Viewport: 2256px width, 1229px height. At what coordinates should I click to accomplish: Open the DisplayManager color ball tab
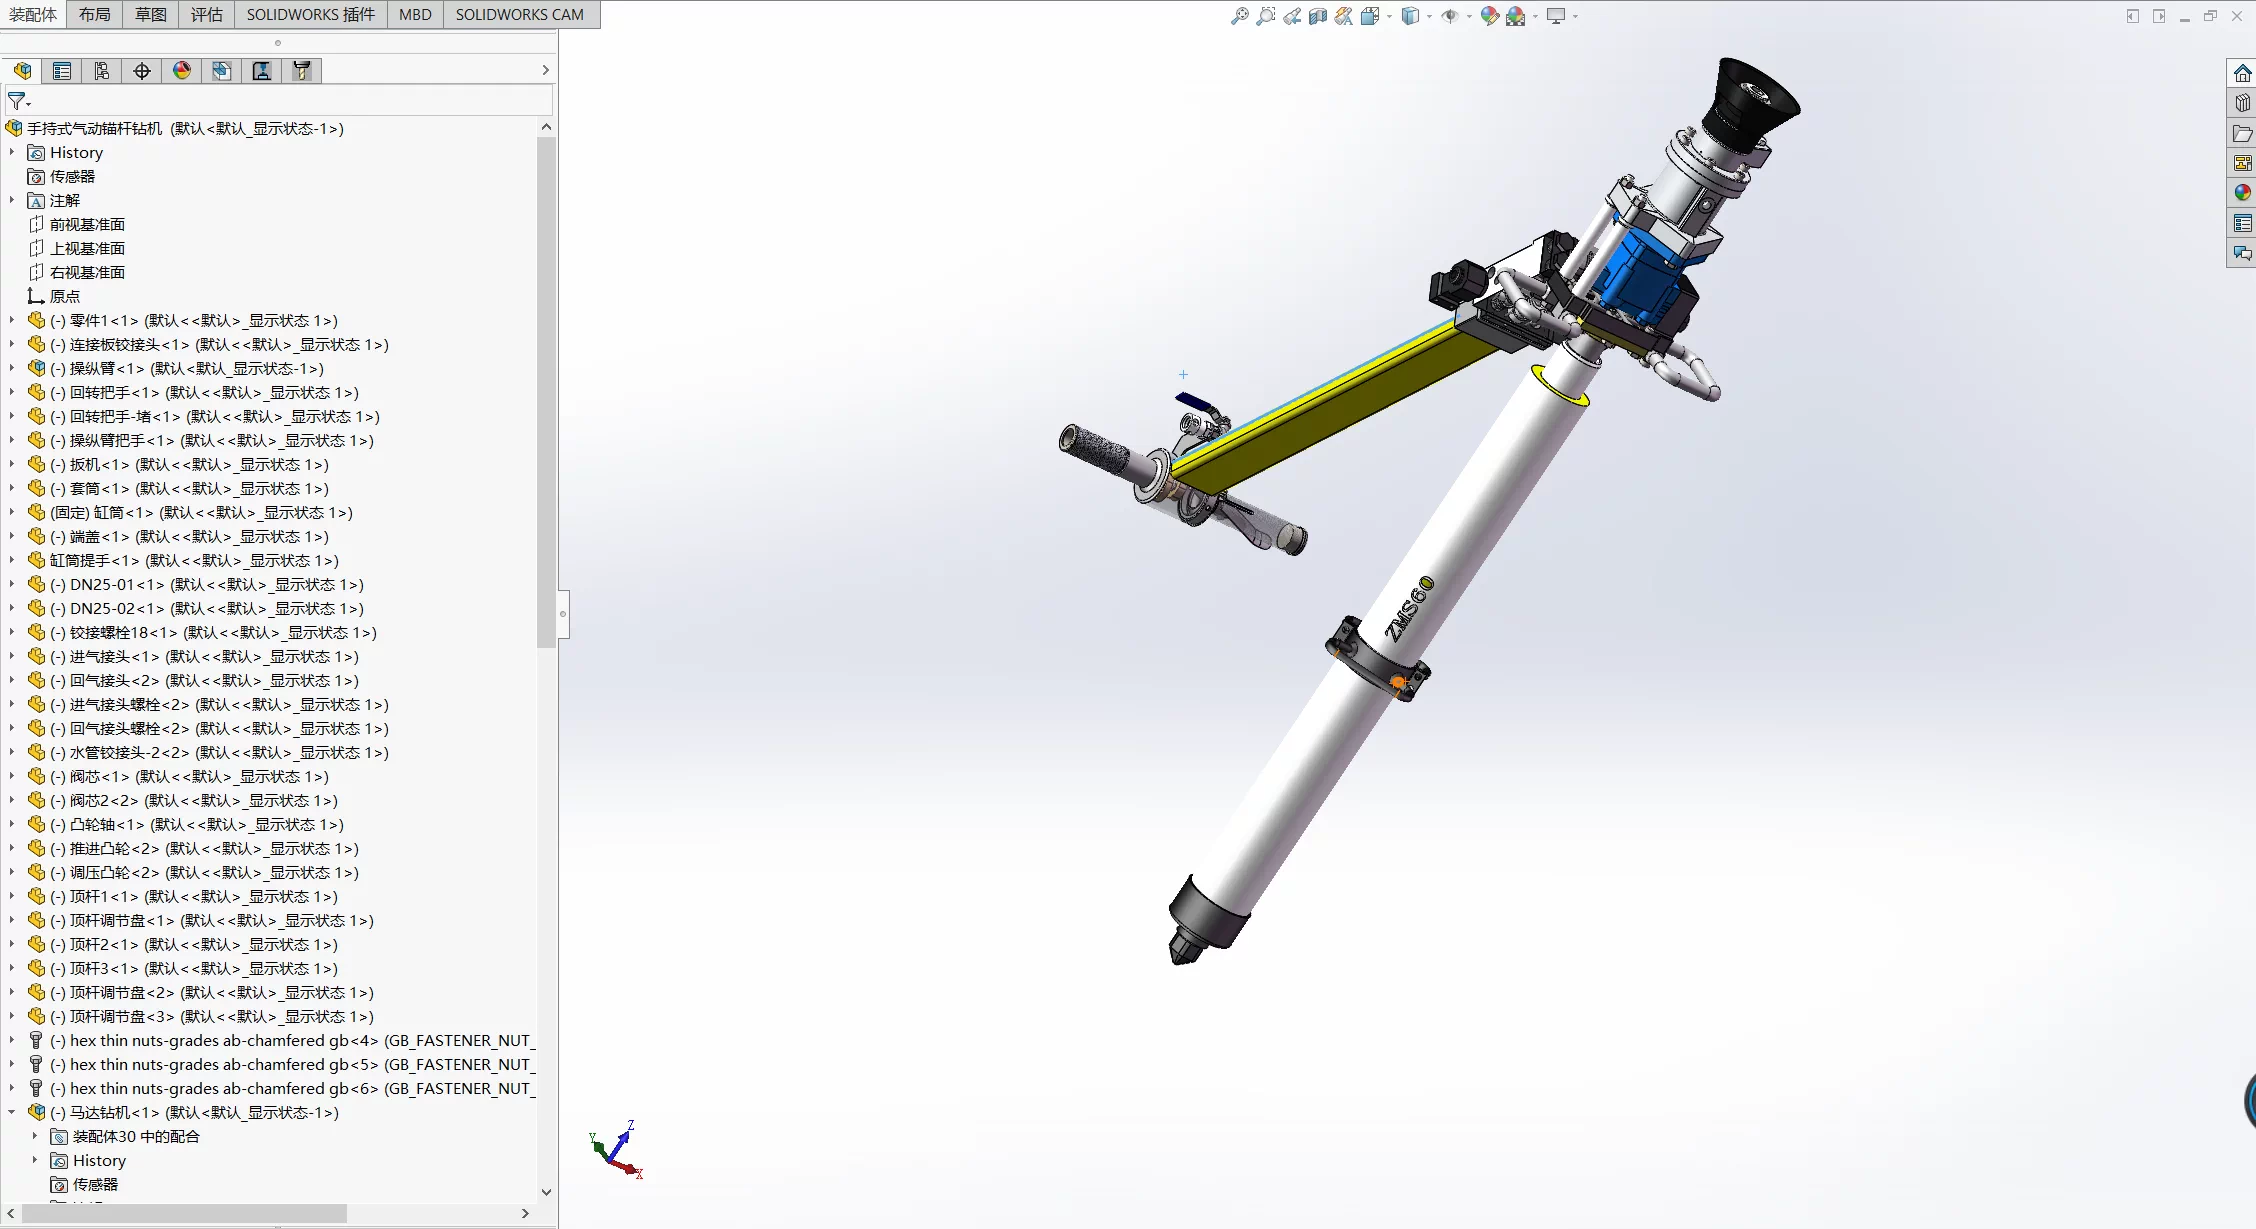click(x=182, y=70)
